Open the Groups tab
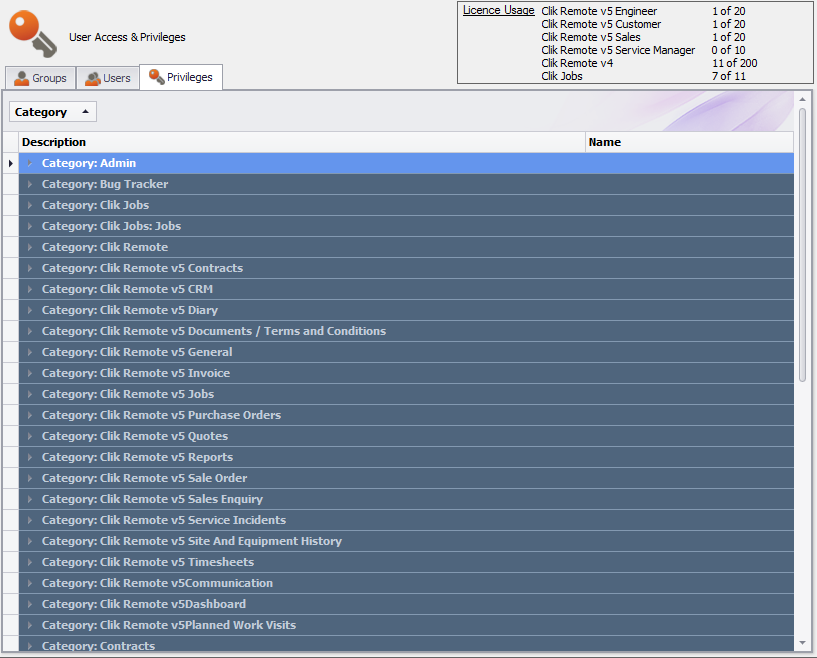 [41, 78]
